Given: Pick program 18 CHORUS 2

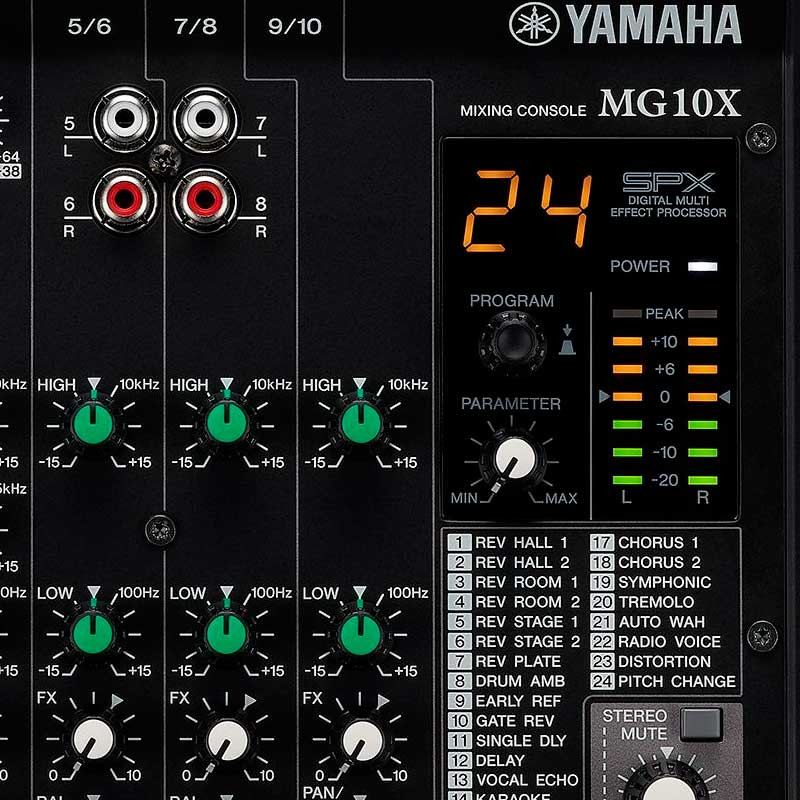Looking at the screenshot, I should 646,562.
